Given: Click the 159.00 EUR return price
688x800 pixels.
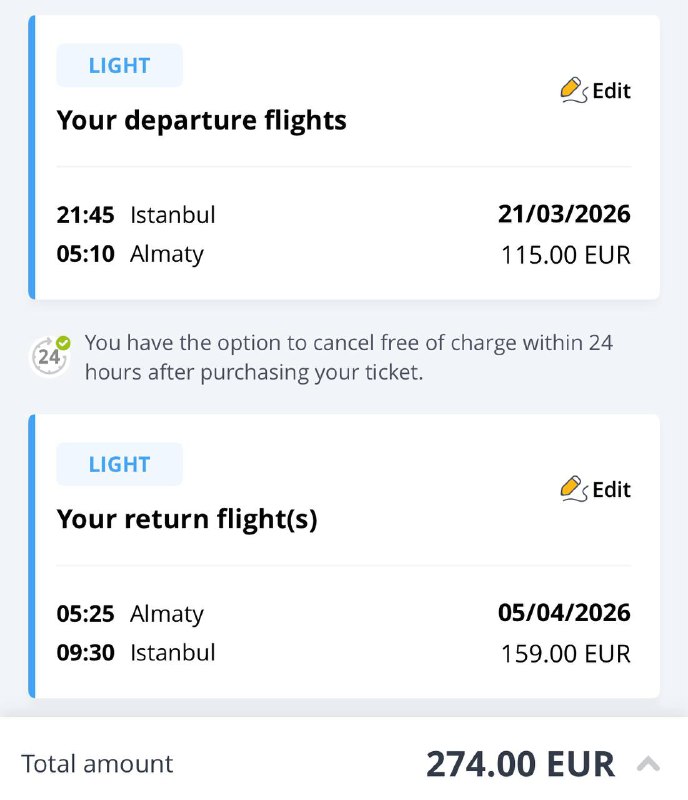Looking at the screenshot, I should [x=566, y=654].
